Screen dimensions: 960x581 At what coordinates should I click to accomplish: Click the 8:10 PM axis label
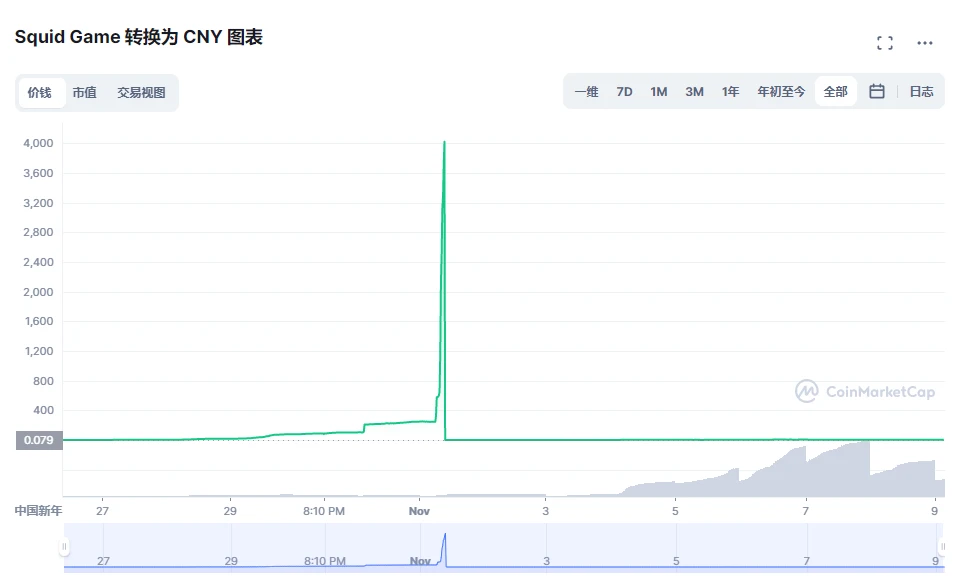pos(324,511)
